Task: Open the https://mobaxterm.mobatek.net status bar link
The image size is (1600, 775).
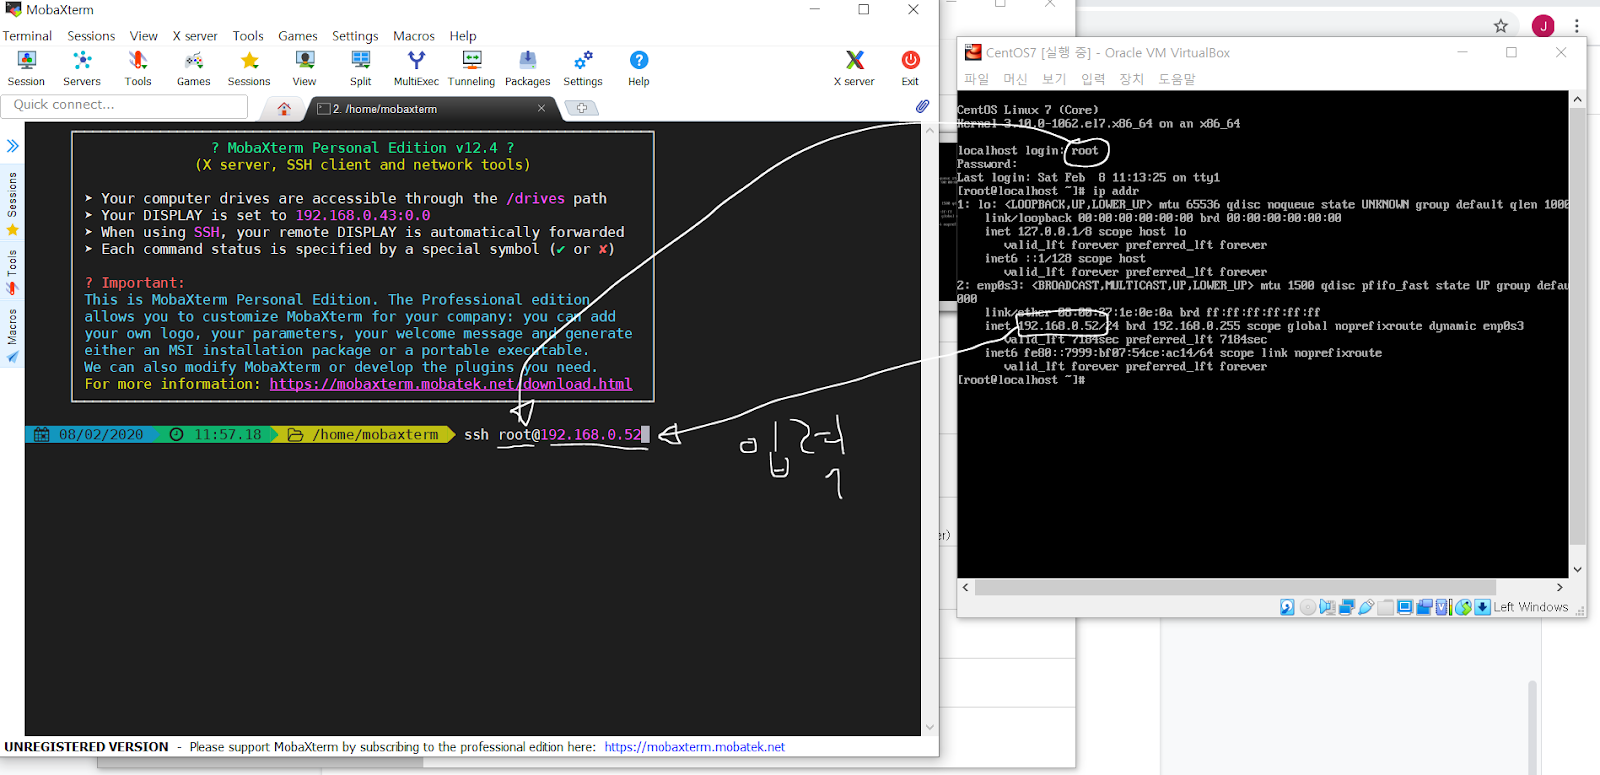Action: coord(694,747)
